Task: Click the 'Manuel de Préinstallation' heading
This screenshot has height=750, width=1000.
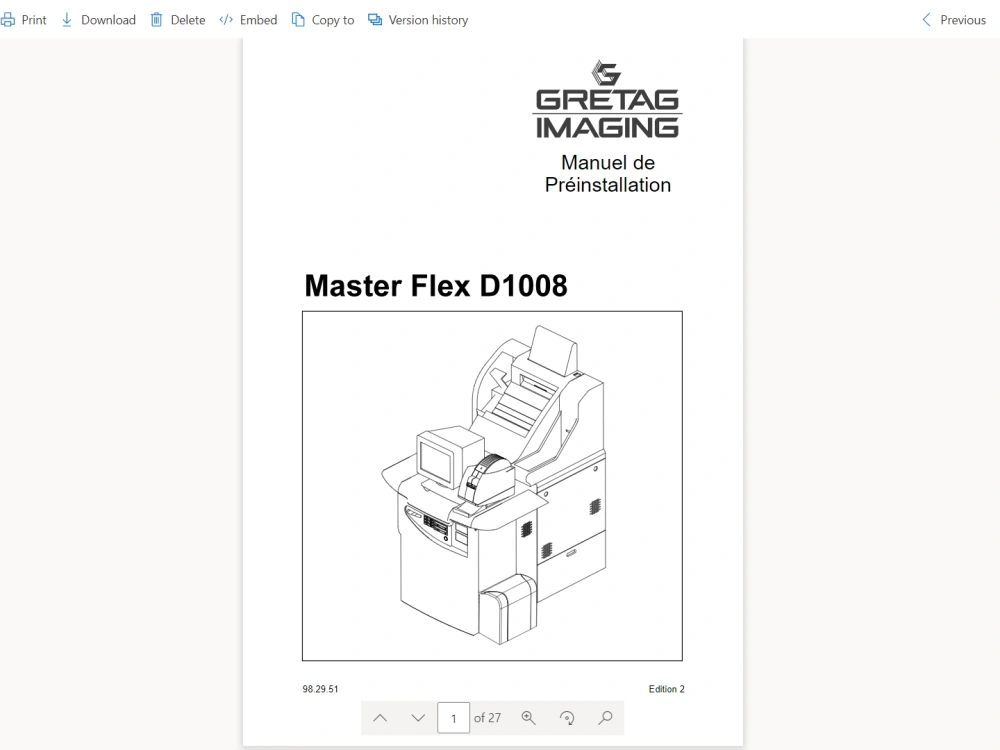Action: point(608,173)
